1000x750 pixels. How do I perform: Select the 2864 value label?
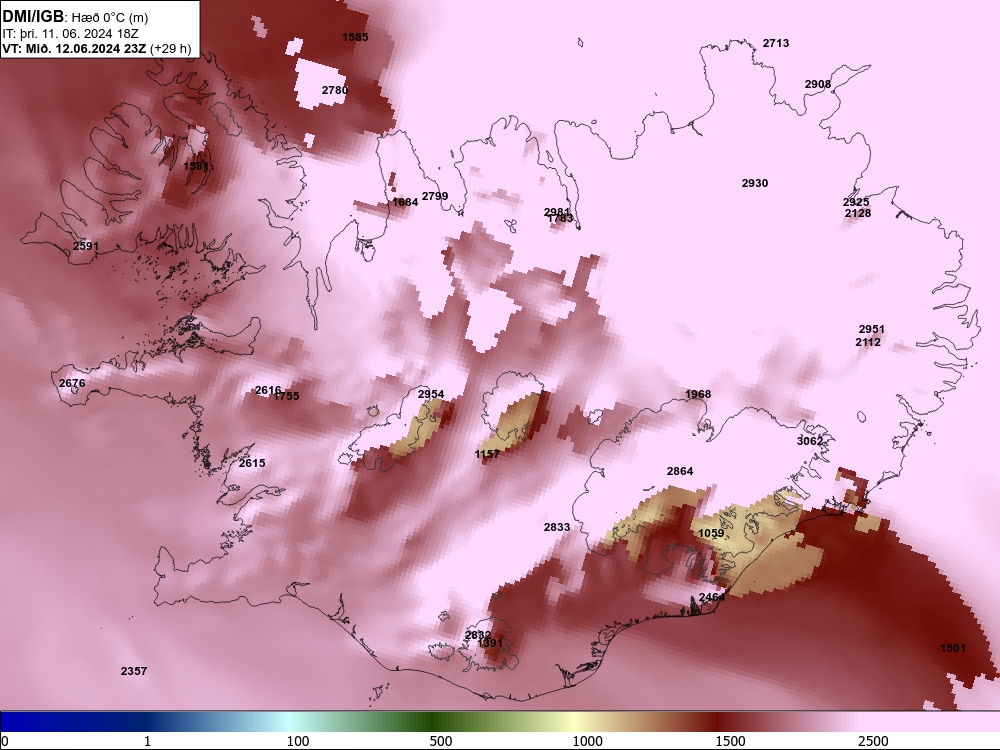(680, 471)
